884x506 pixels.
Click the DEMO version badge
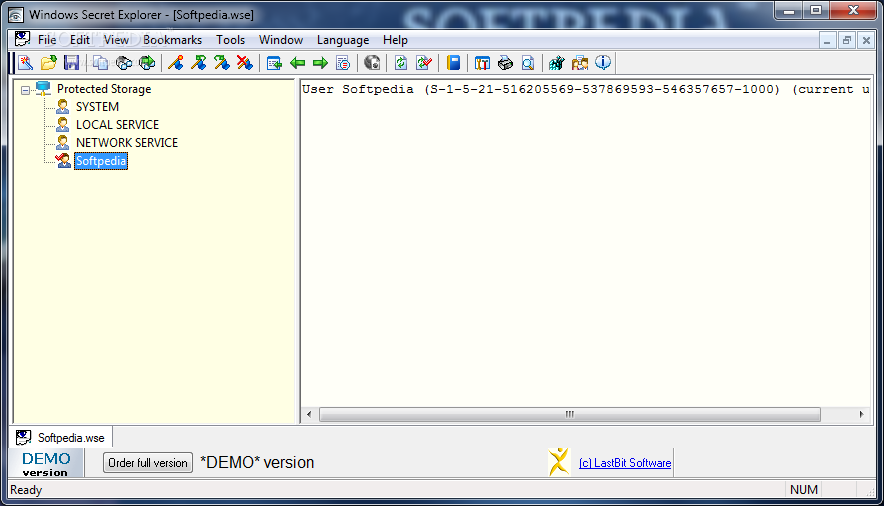(x=46, y=464)
